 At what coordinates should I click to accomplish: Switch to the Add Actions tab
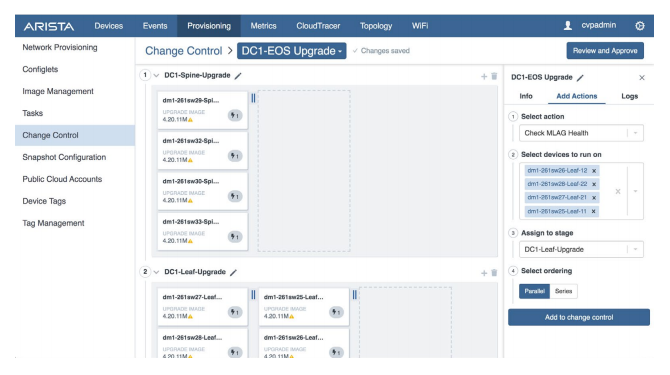click(576, 96)
